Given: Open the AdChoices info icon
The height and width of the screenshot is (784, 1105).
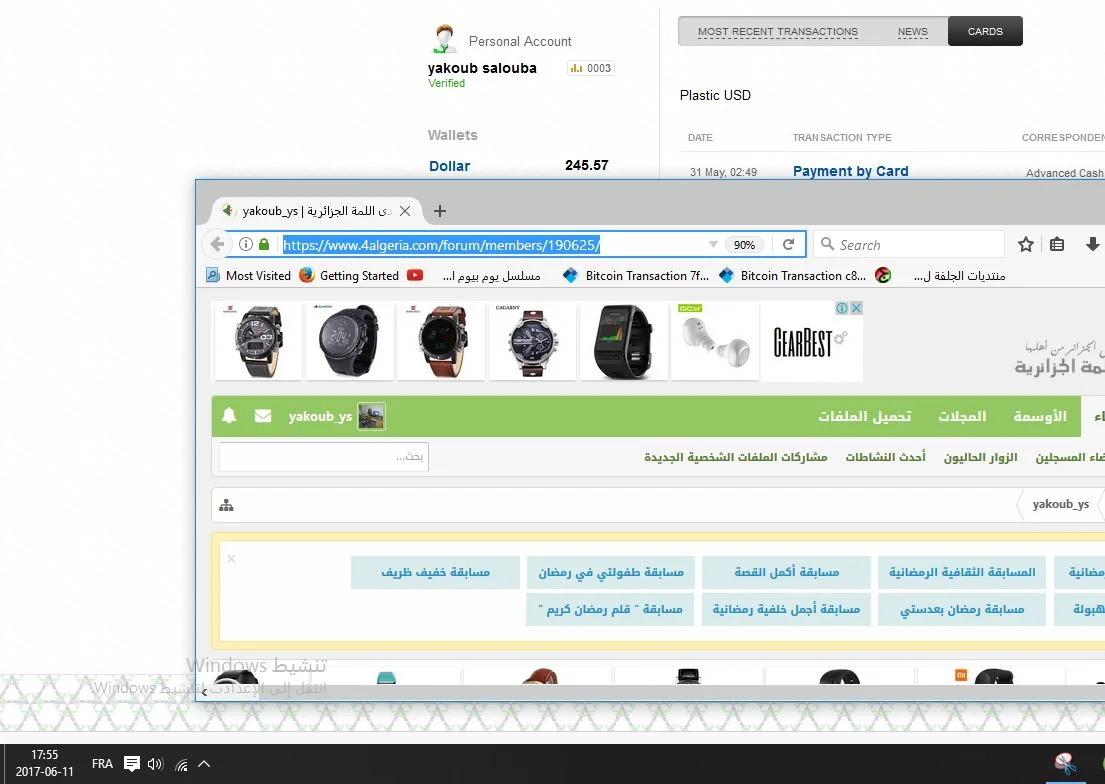Looking at the screenshot, I should coord(842,308).
